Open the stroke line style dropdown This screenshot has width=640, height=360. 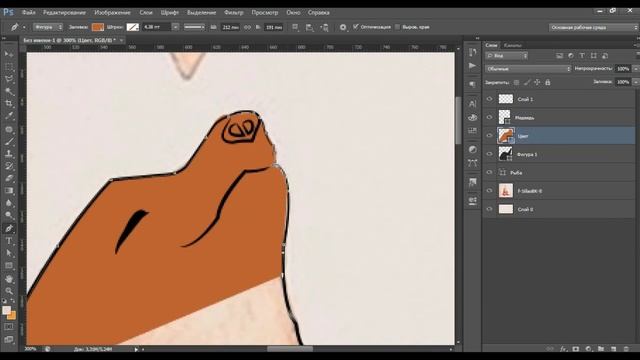[194, 27]
